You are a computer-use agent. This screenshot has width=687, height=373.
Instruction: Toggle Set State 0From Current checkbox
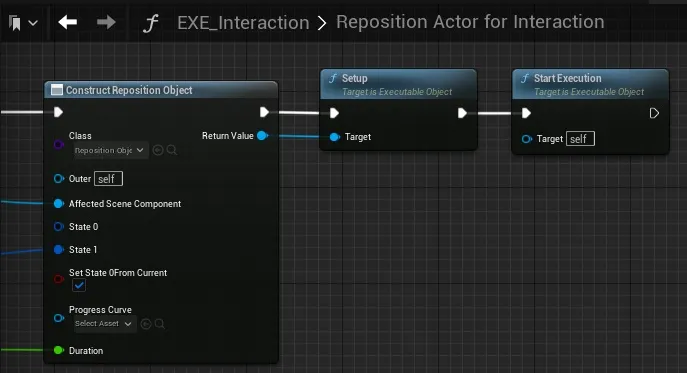pyautogui.click(x=79, y=286)
